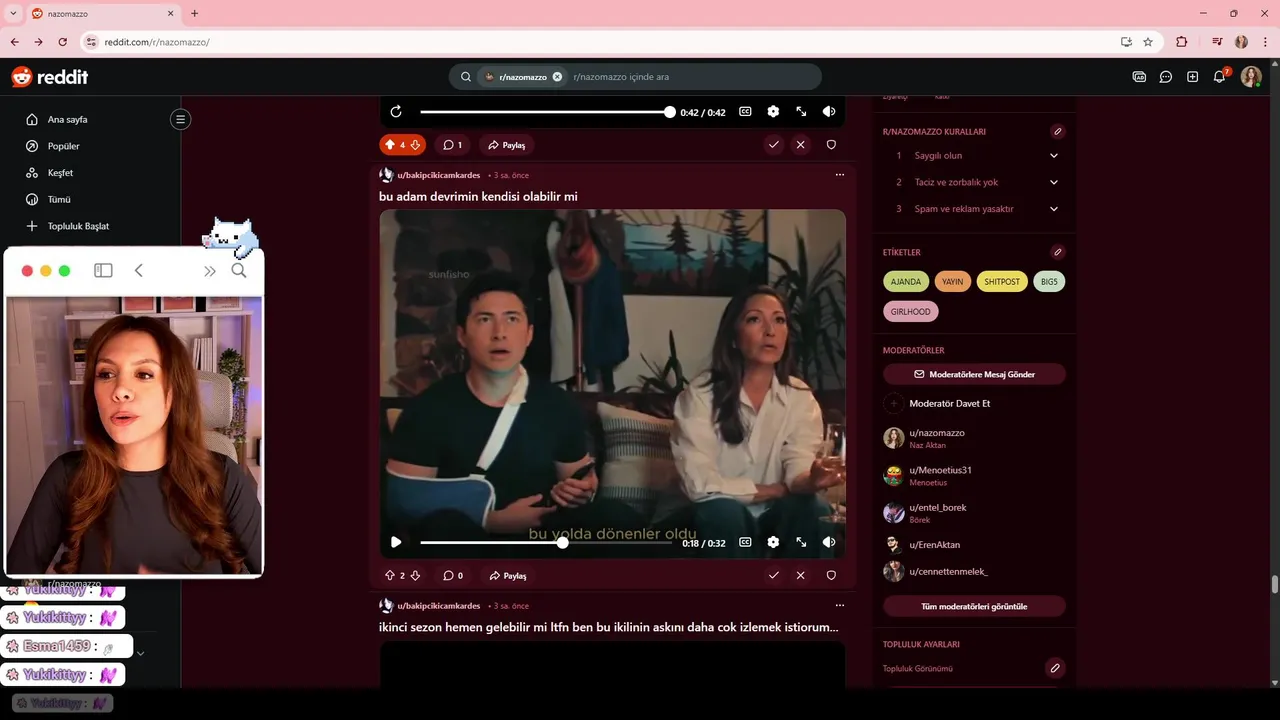Expand rule 1 Saygılı olun
This screenshot has height=720, width=1280.
click(x=974, y=156)
